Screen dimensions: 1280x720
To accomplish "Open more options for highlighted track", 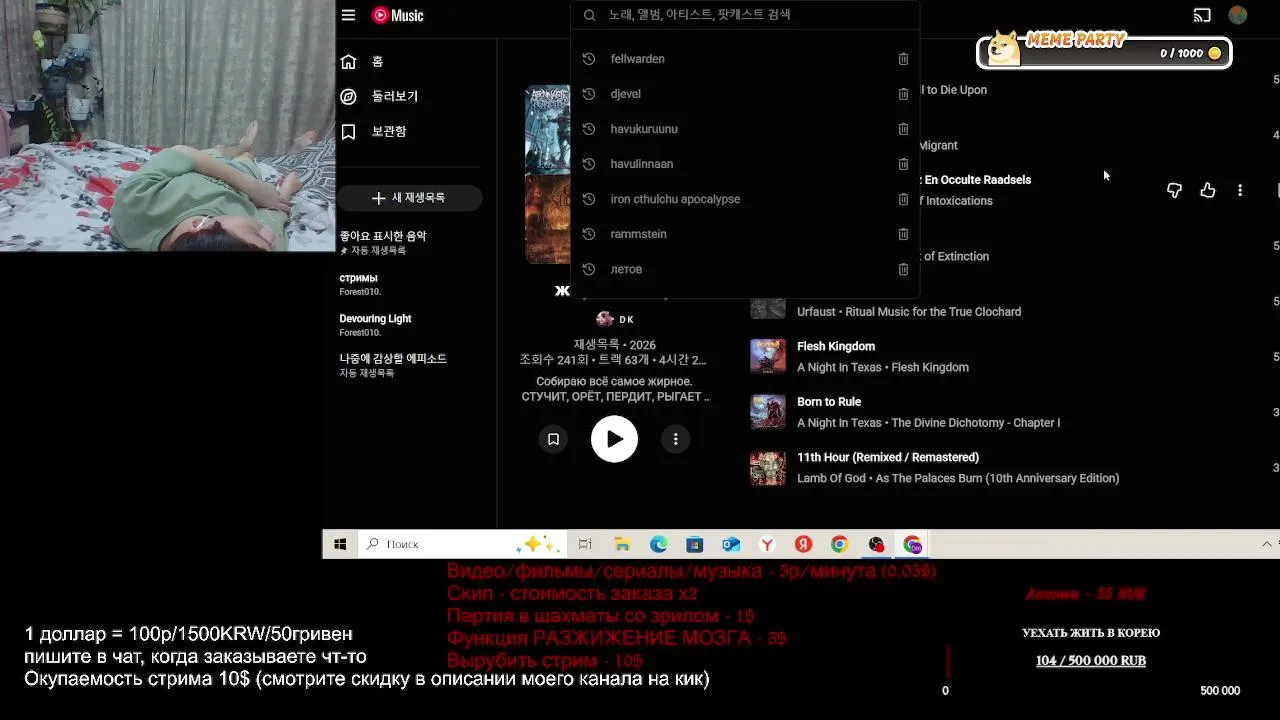I will (x=1240, y=190).
